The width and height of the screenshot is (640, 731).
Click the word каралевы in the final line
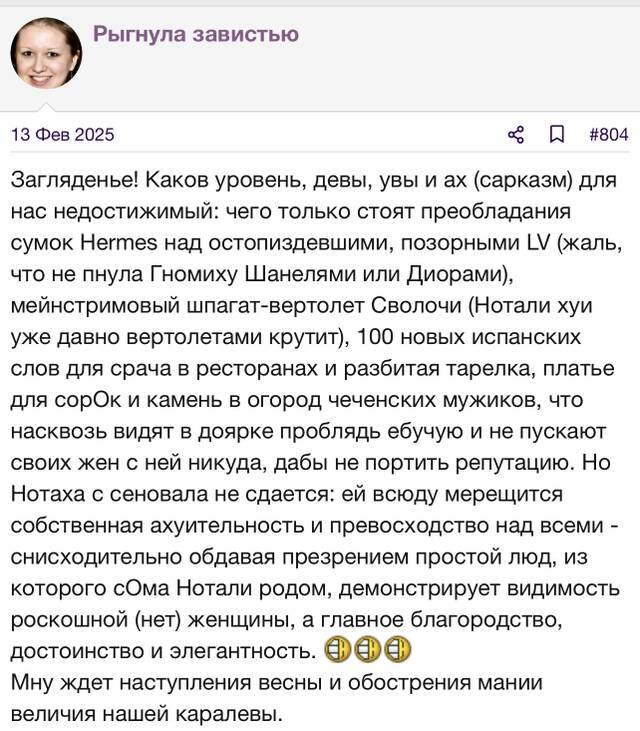(229, 714)
